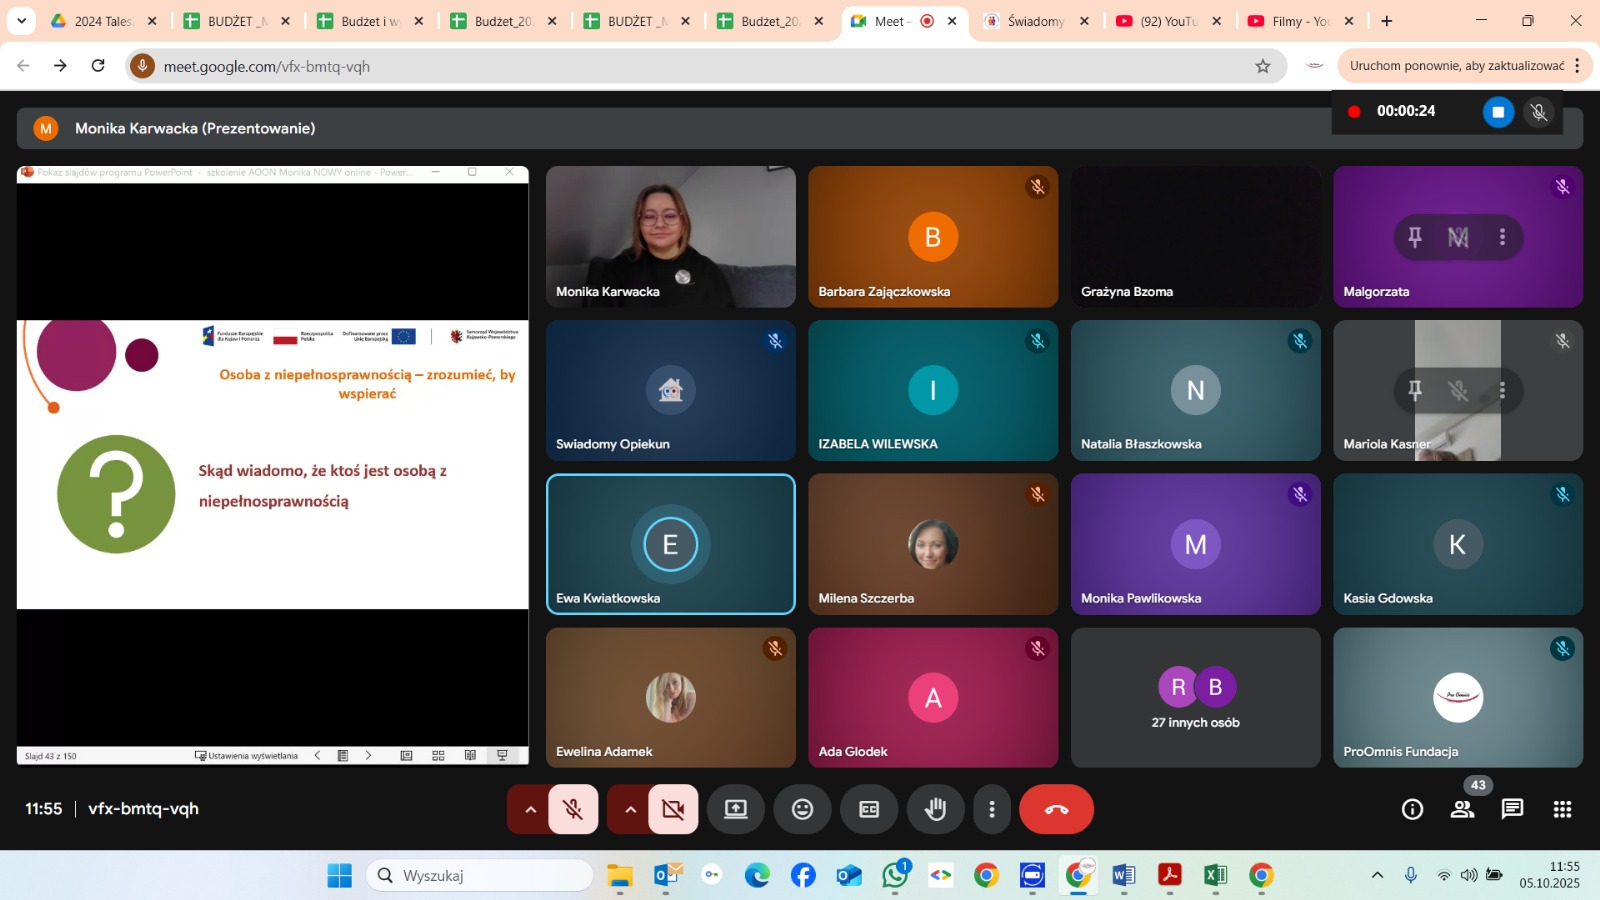Click the meeting details info icon
The image size is (1600, 900).
pyautogui.click(x=1412, y=809)
